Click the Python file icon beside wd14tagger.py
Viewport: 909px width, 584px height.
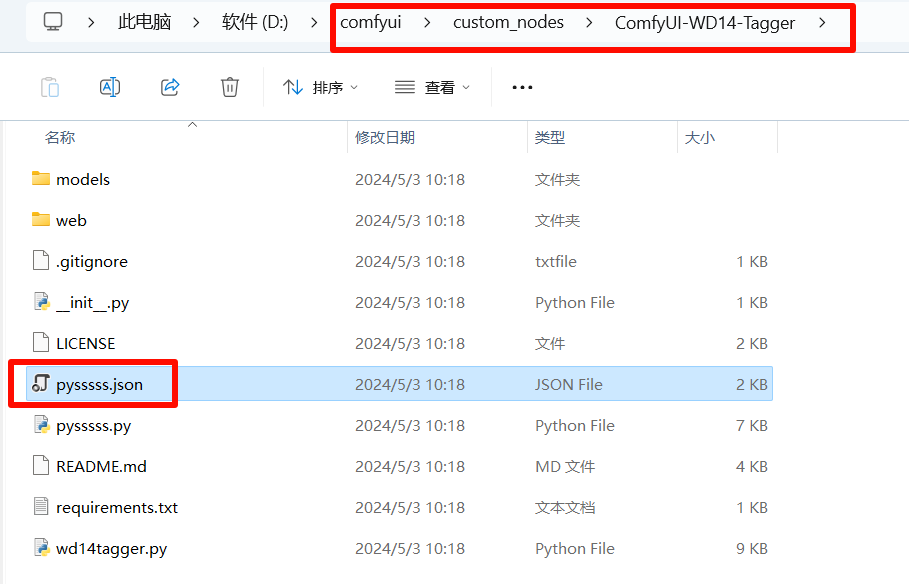coord(42,548)
